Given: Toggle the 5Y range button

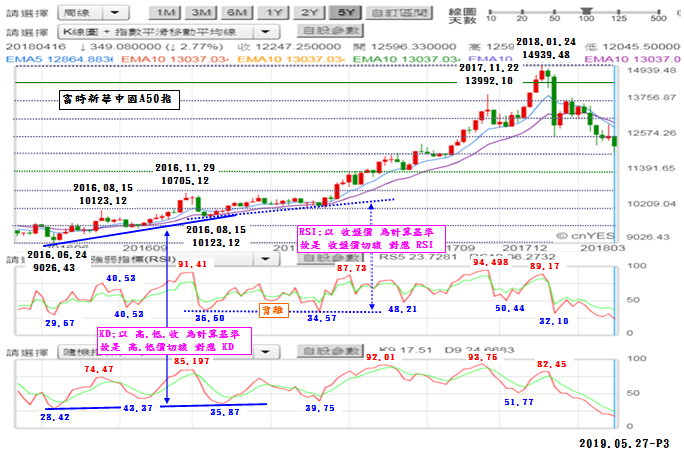Looking at the screenshot, I should (343, 14).
